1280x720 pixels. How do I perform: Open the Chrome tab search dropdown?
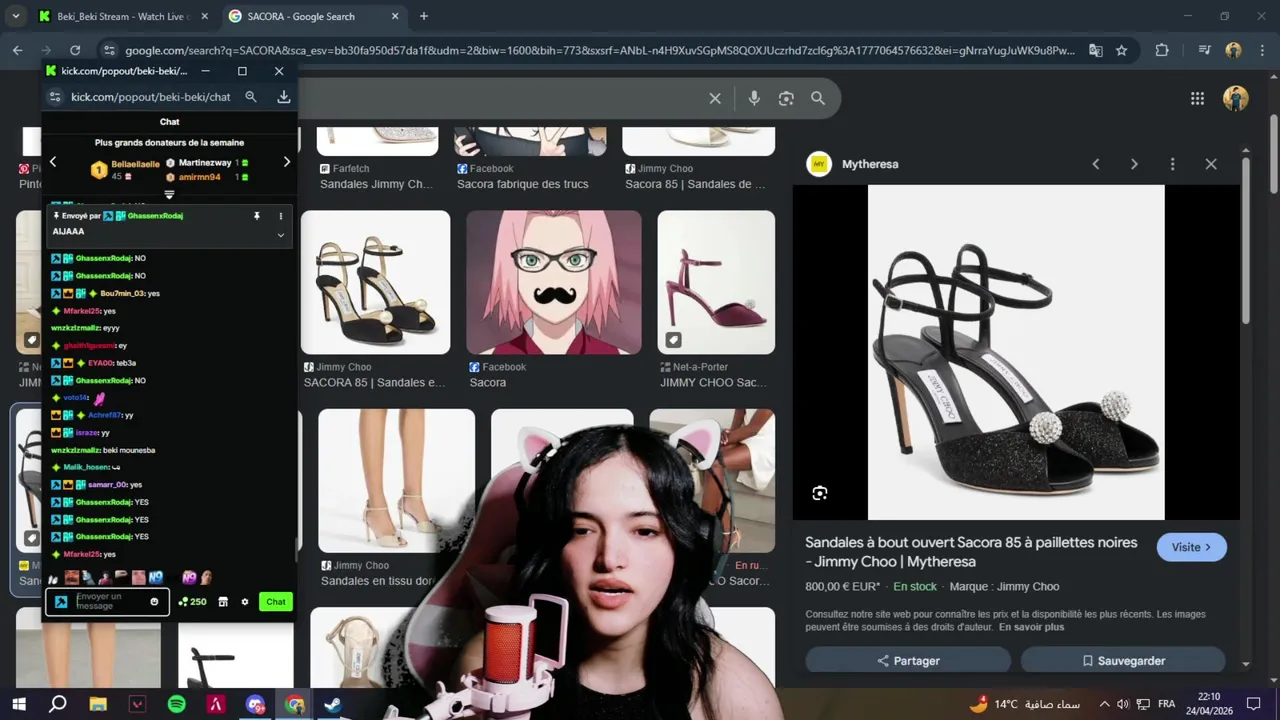(x=15, y=16)
